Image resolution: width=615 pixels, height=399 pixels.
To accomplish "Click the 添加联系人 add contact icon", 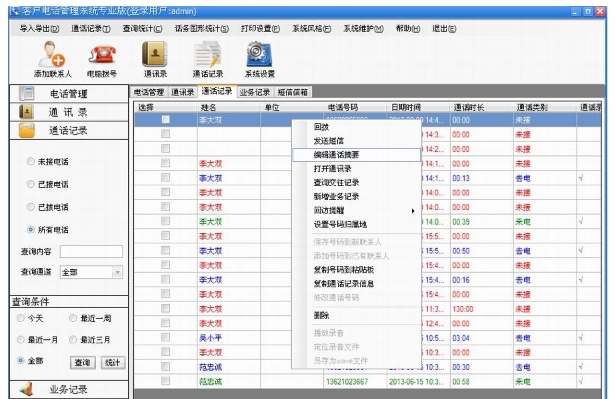I will (52, 54).
